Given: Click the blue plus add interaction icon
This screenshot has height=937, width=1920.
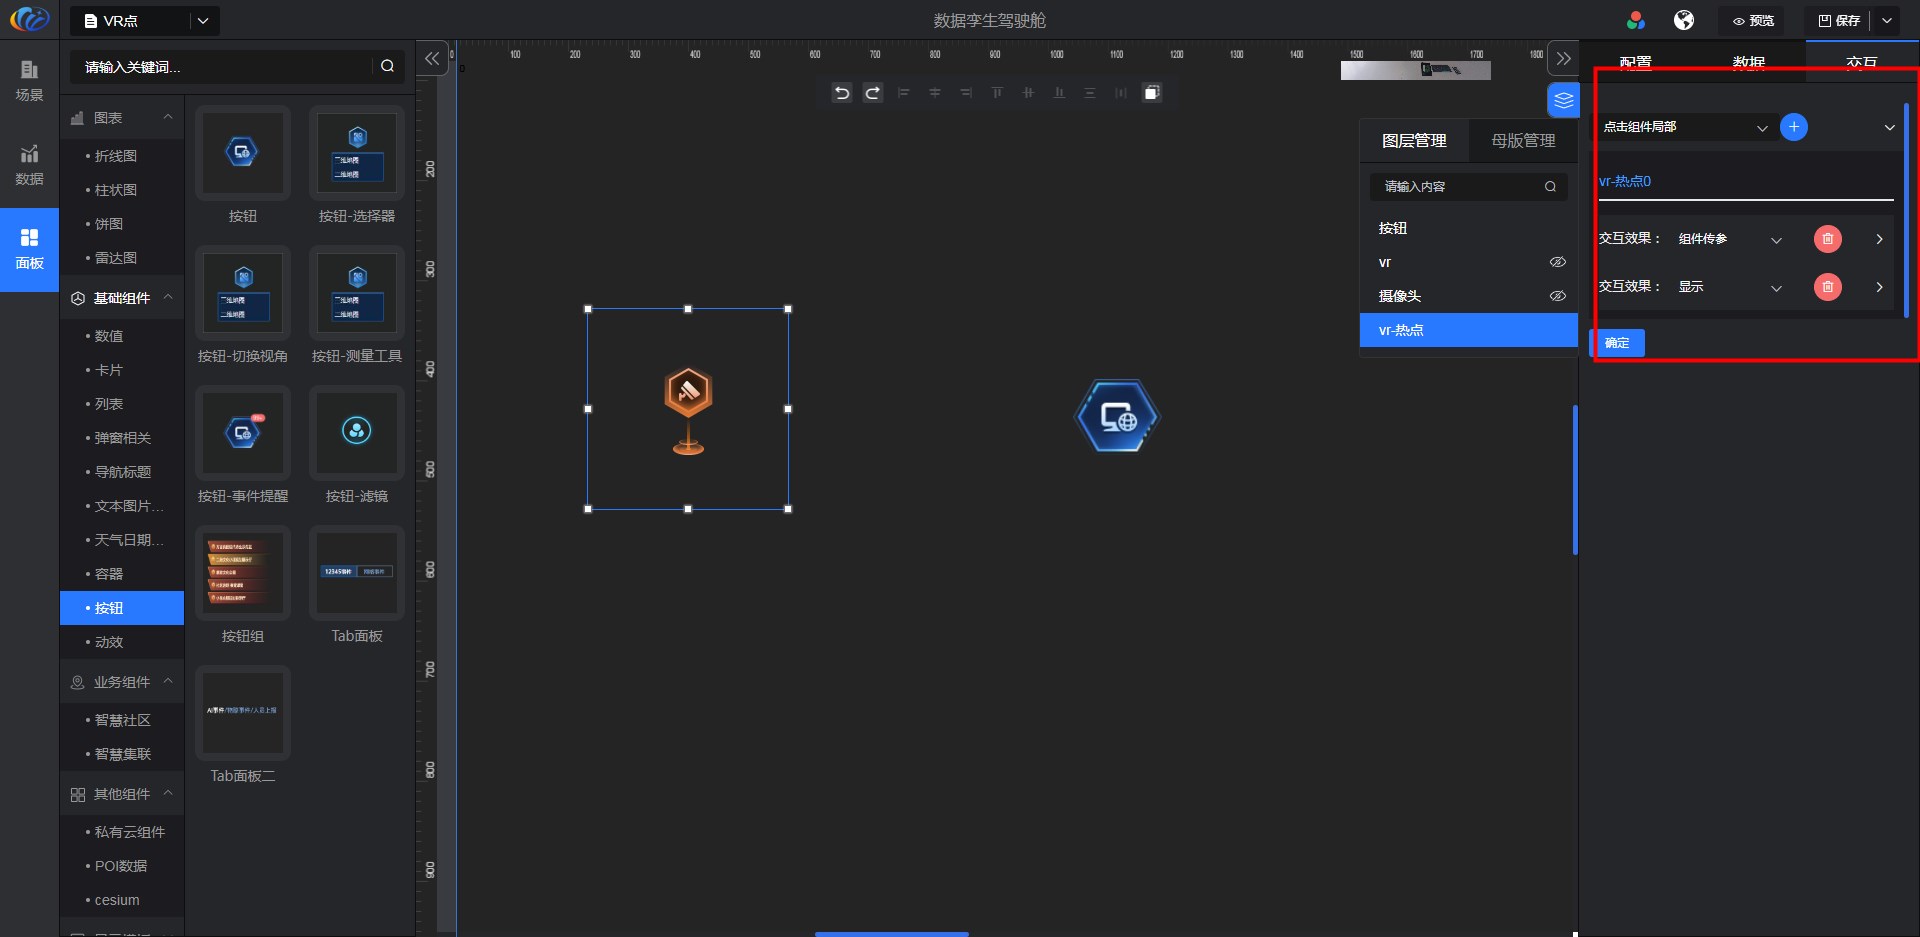Looking at the screenshot, I should (x=1793, y=127).
